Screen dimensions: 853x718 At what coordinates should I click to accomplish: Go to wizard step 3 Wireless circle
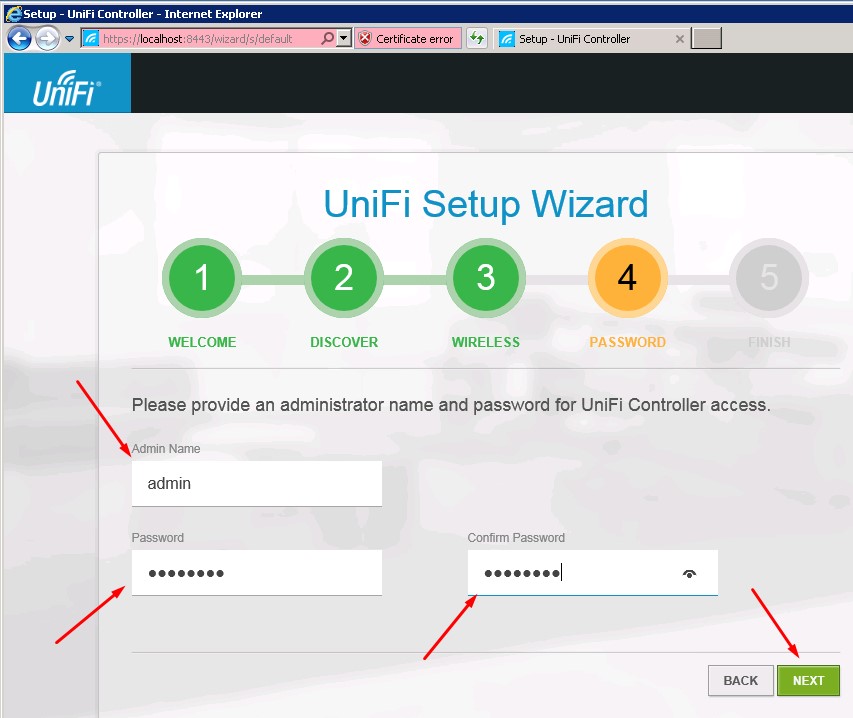pos(485,277)
